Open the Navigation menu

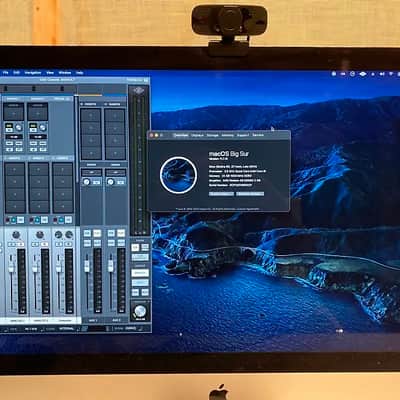[x=33, y=72]
